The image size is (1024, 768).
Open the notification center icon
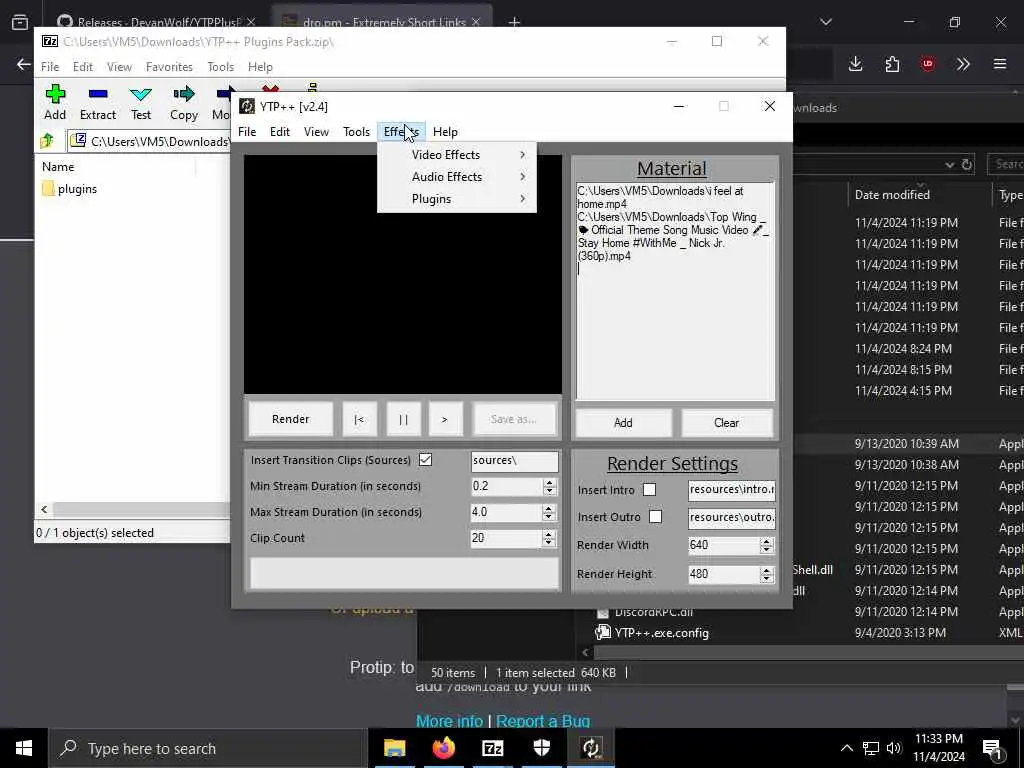pos(993,748)
